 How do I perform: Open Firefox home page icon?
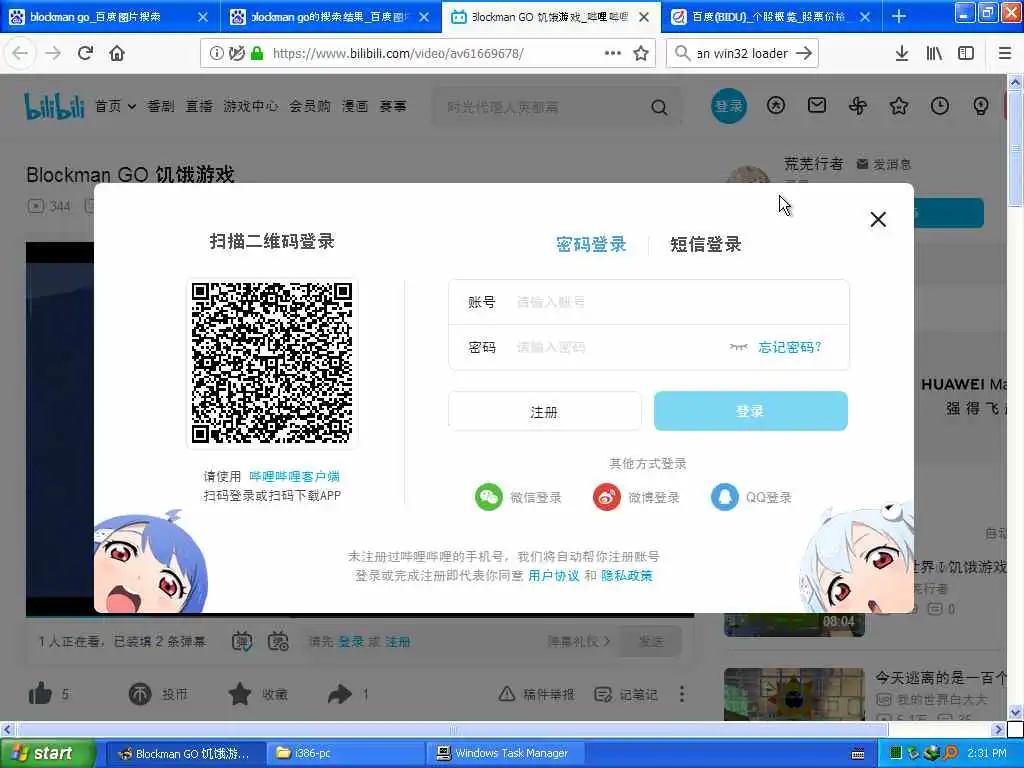pyautogui.click(x=117, y=53)
